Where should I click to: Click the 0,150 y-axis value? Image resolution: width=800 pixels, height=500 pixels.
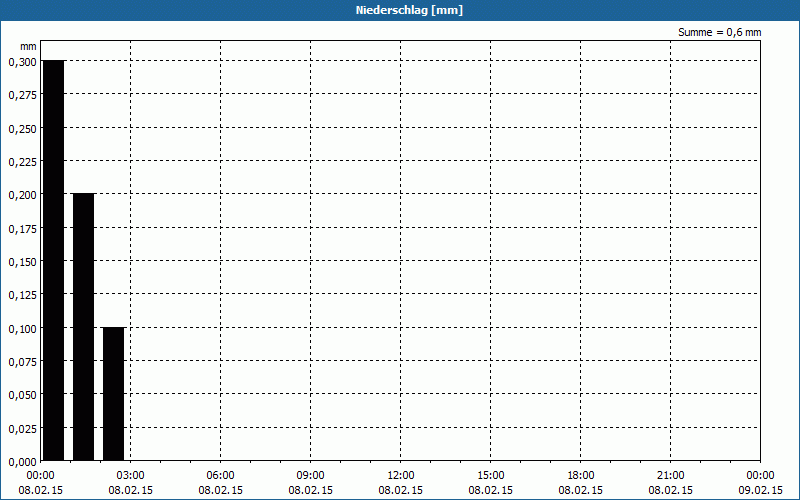tap(23, 262)
